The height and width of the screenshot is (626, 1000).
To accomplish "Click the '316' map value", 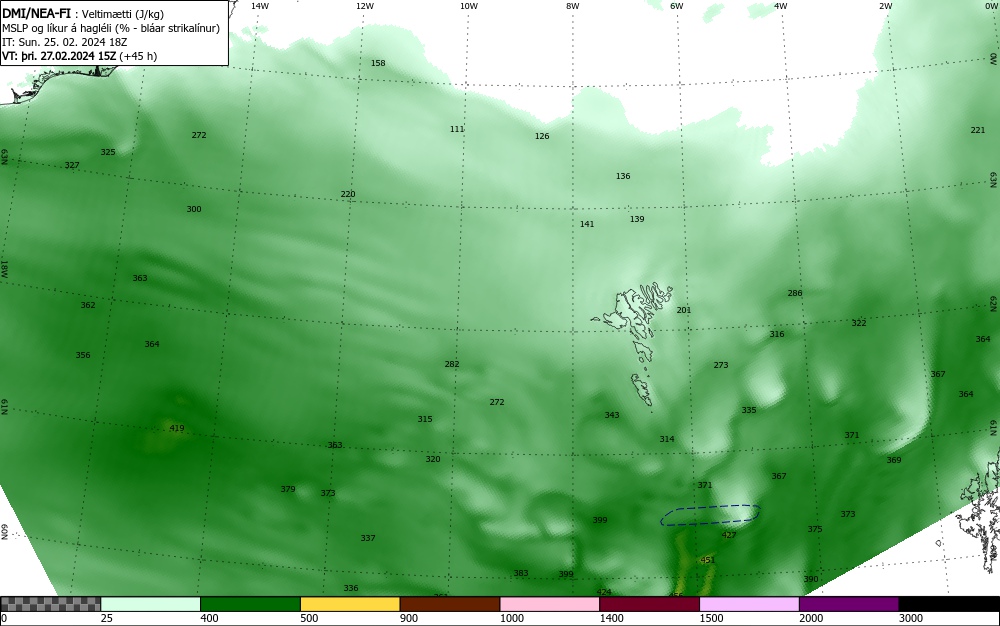I will (x=777, y=334).
